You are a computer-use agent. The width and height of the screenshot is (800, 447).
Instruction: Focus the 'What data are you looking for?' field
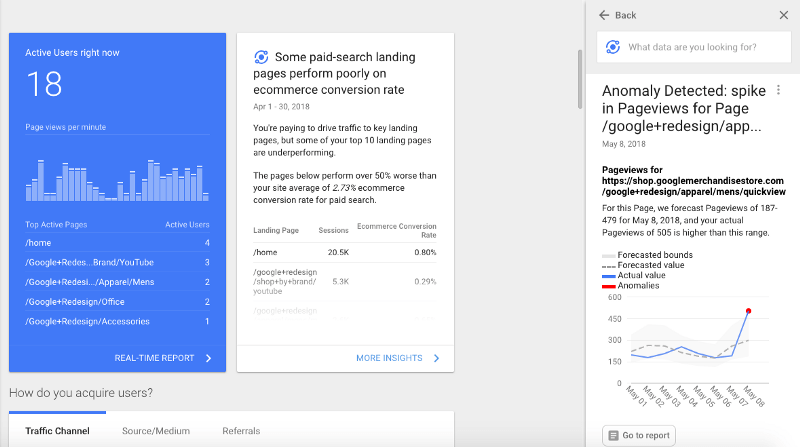pos(694,47)
